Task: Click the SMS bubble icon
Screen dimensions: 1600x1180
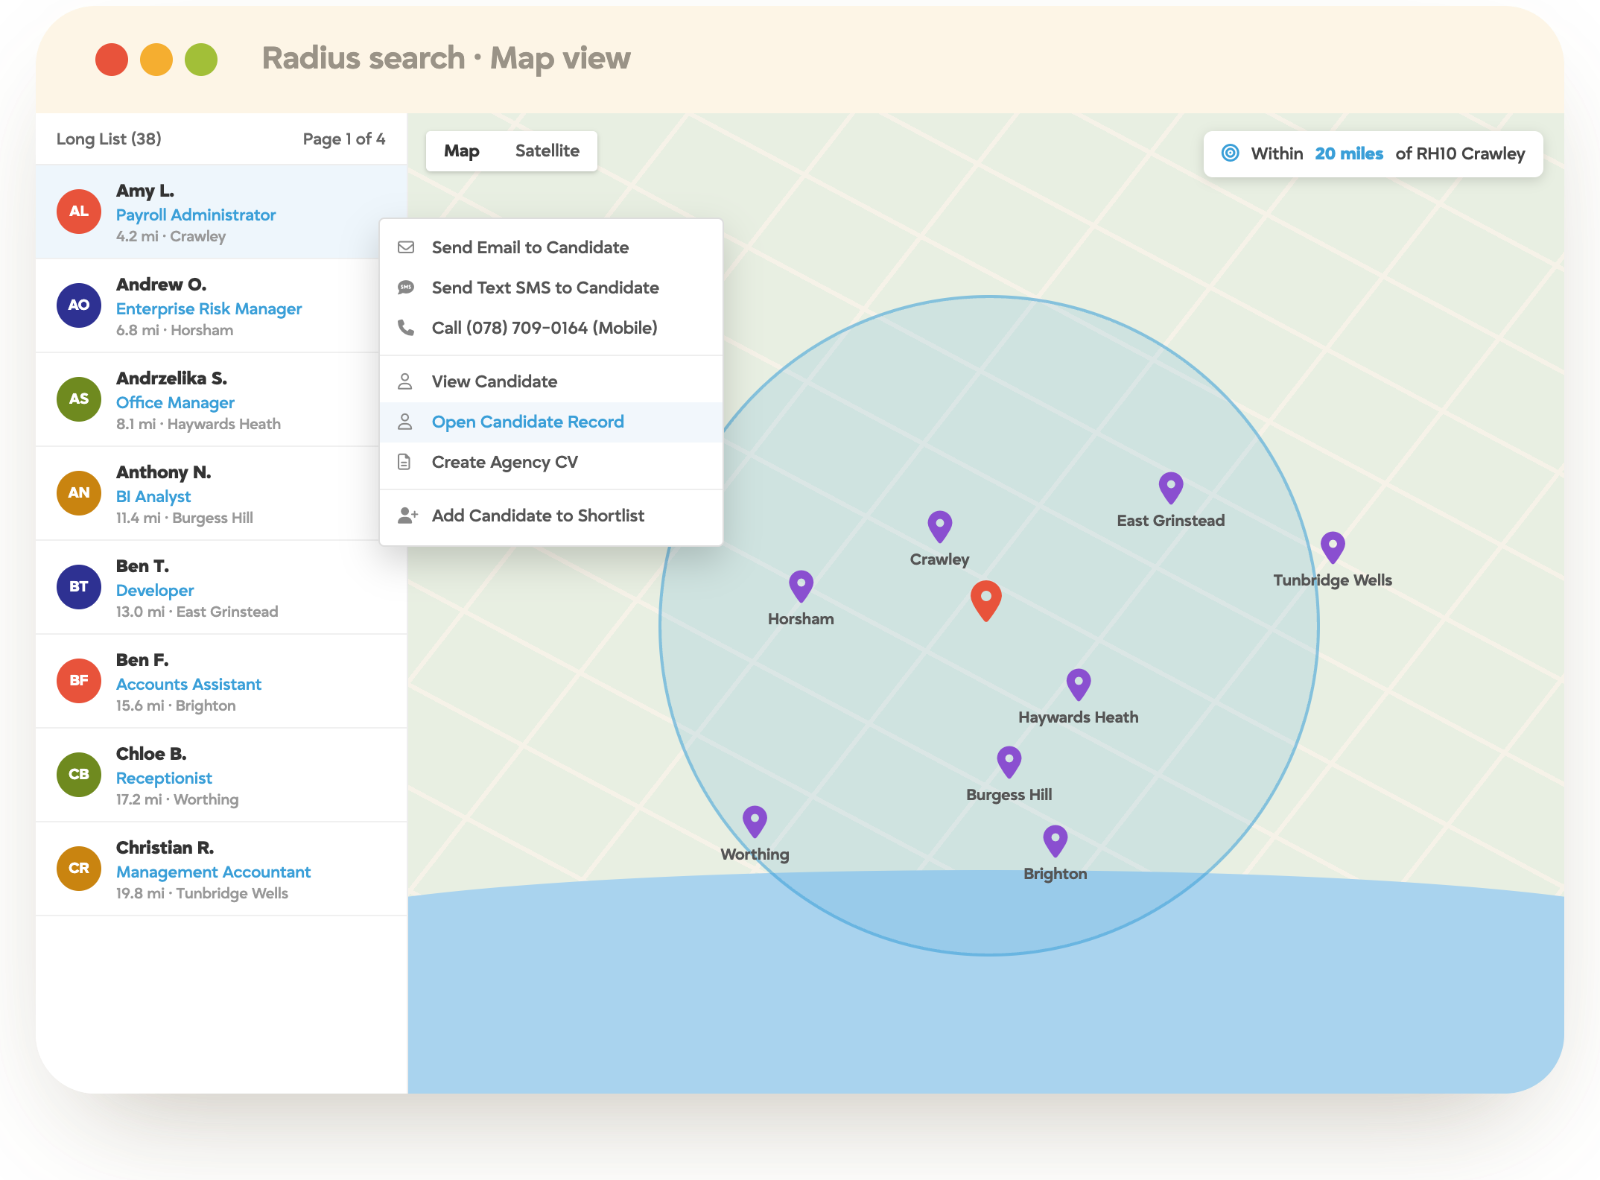Action: 406,288
